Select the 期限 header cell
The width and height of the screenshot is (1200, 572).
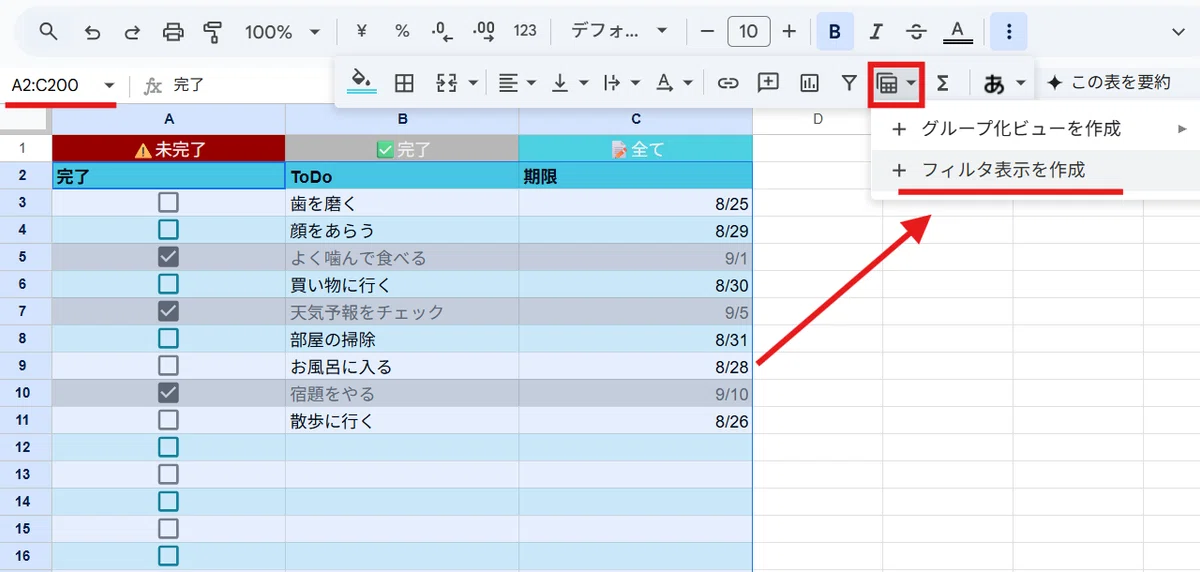tap(636, 176)
